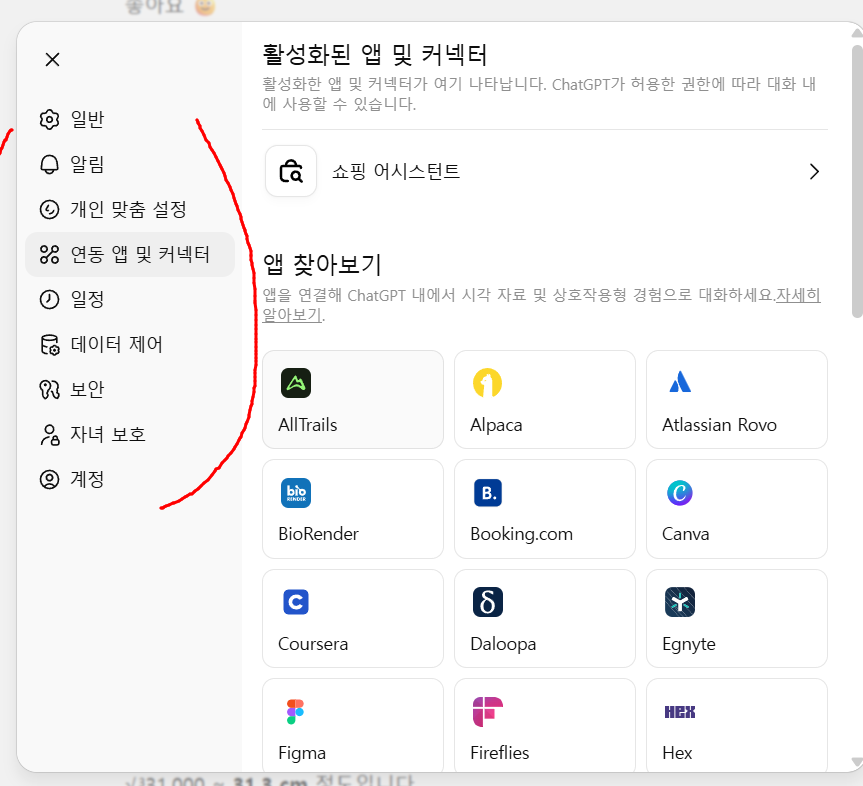Viewport: 863px width, 786px height.
Task: Expand 쇼핑 어시스턴트 with the chevron arrow
Action: point(815,172)
